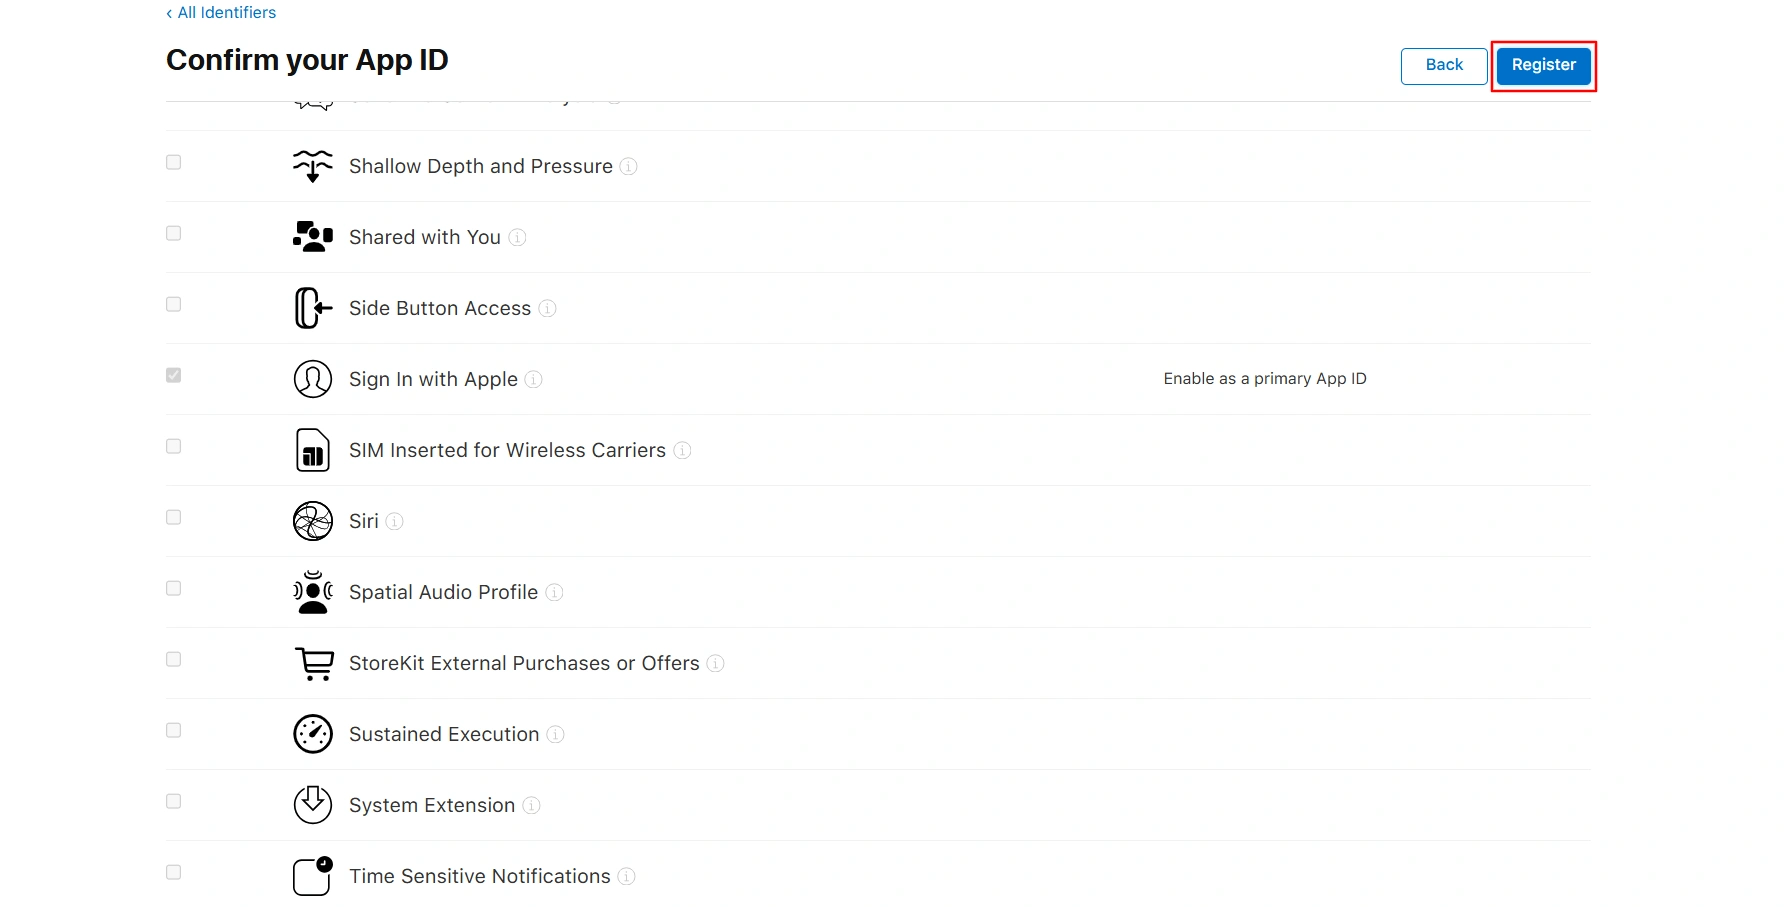Click the SIM card icon
The width and height of the screenshot is (1784, 907).
[313, 450]
